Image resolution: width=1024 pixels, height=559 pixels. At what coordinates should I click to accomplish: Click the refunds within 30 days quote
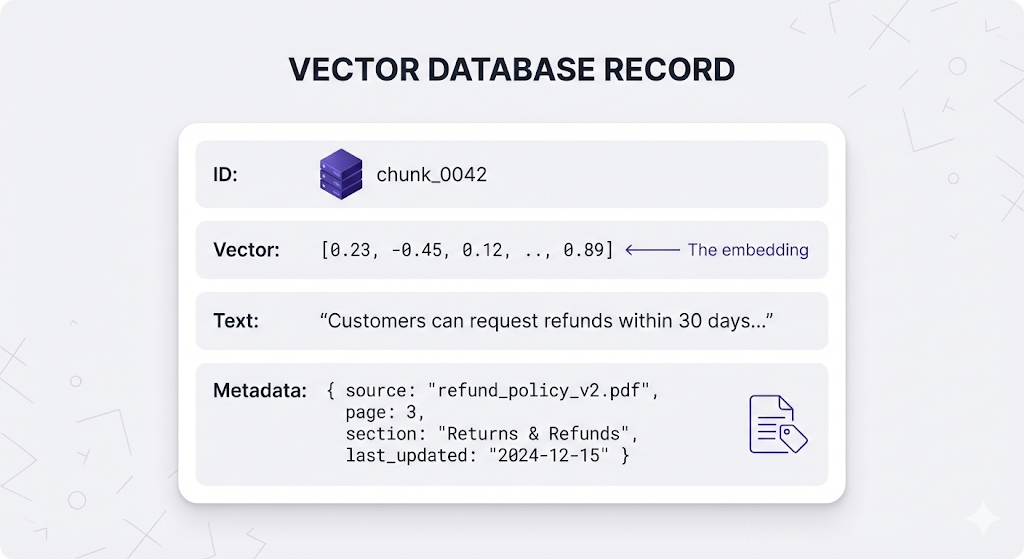coord(548,321)
